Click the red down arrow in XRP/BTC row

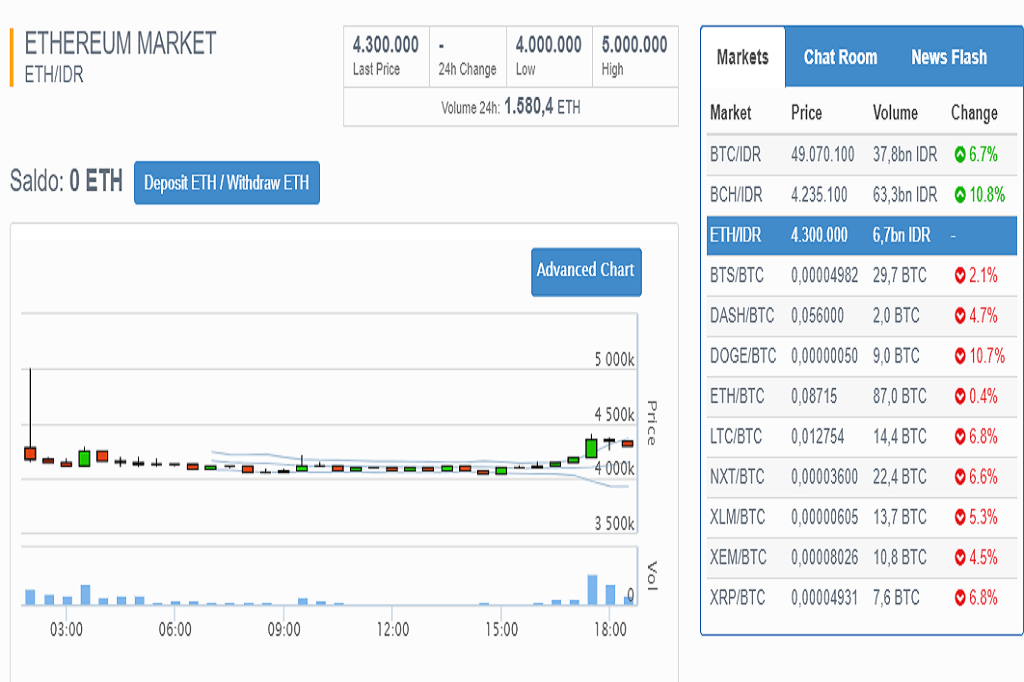coord(960,598)
